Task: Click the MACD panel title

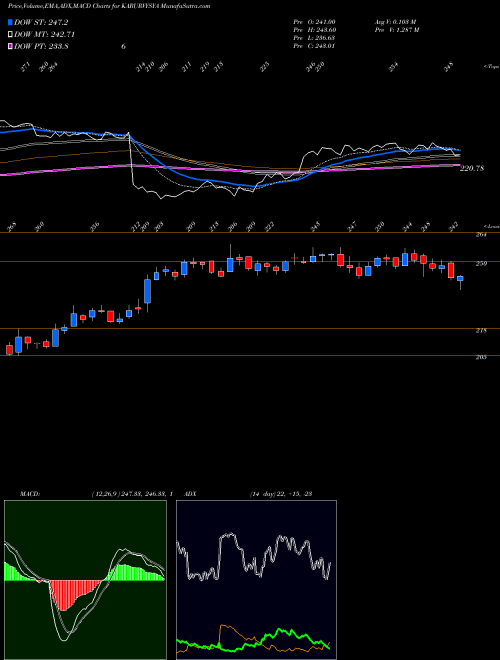Action: (x=29, y=494)
